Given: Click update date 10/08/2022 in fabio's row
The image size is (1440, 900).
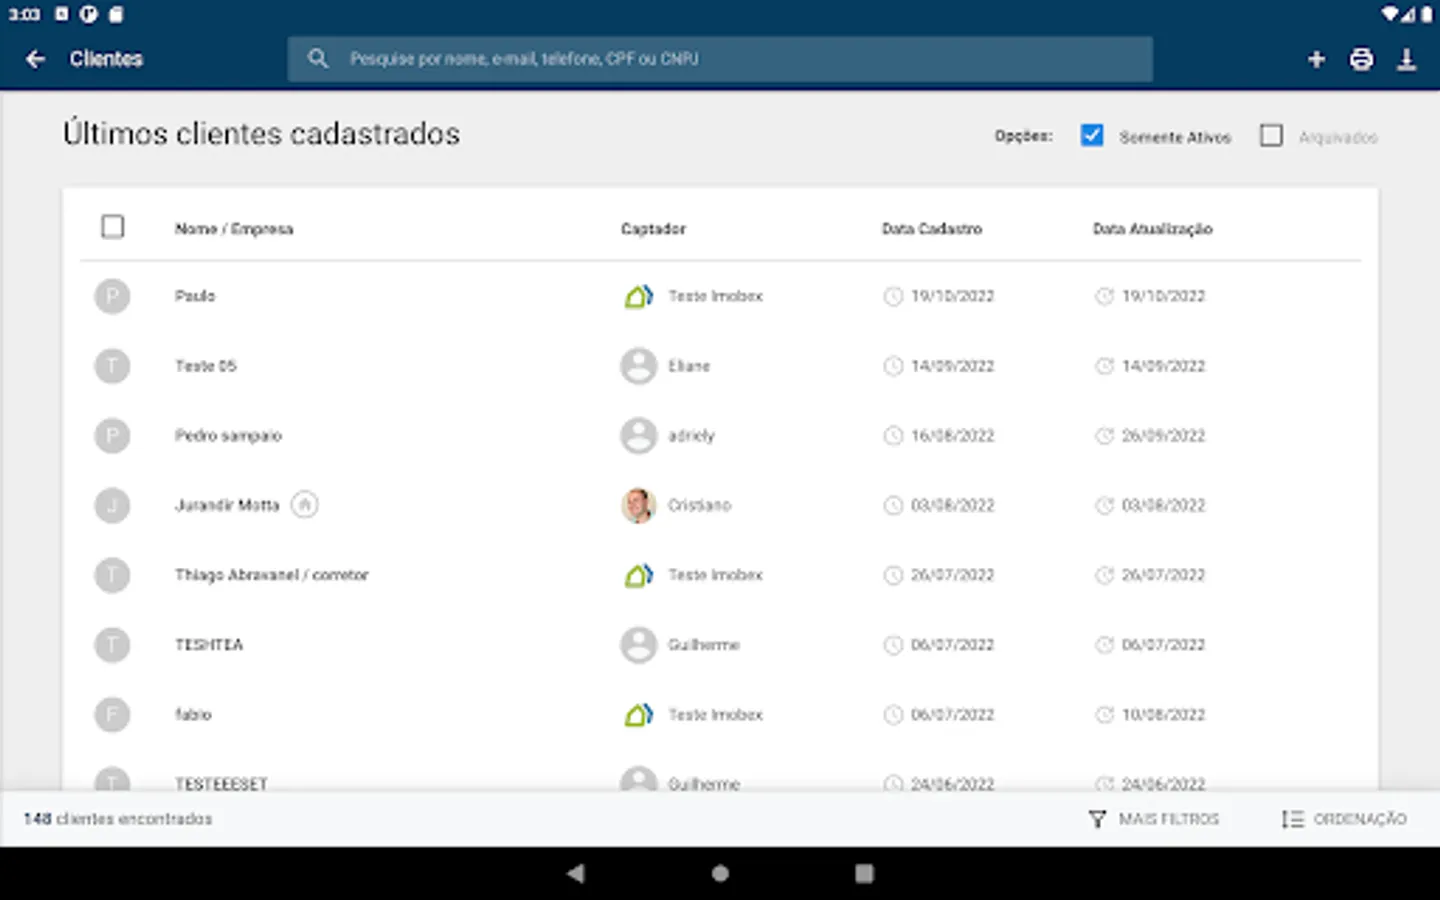Looking at the screenshot, I should (1163, 714).
